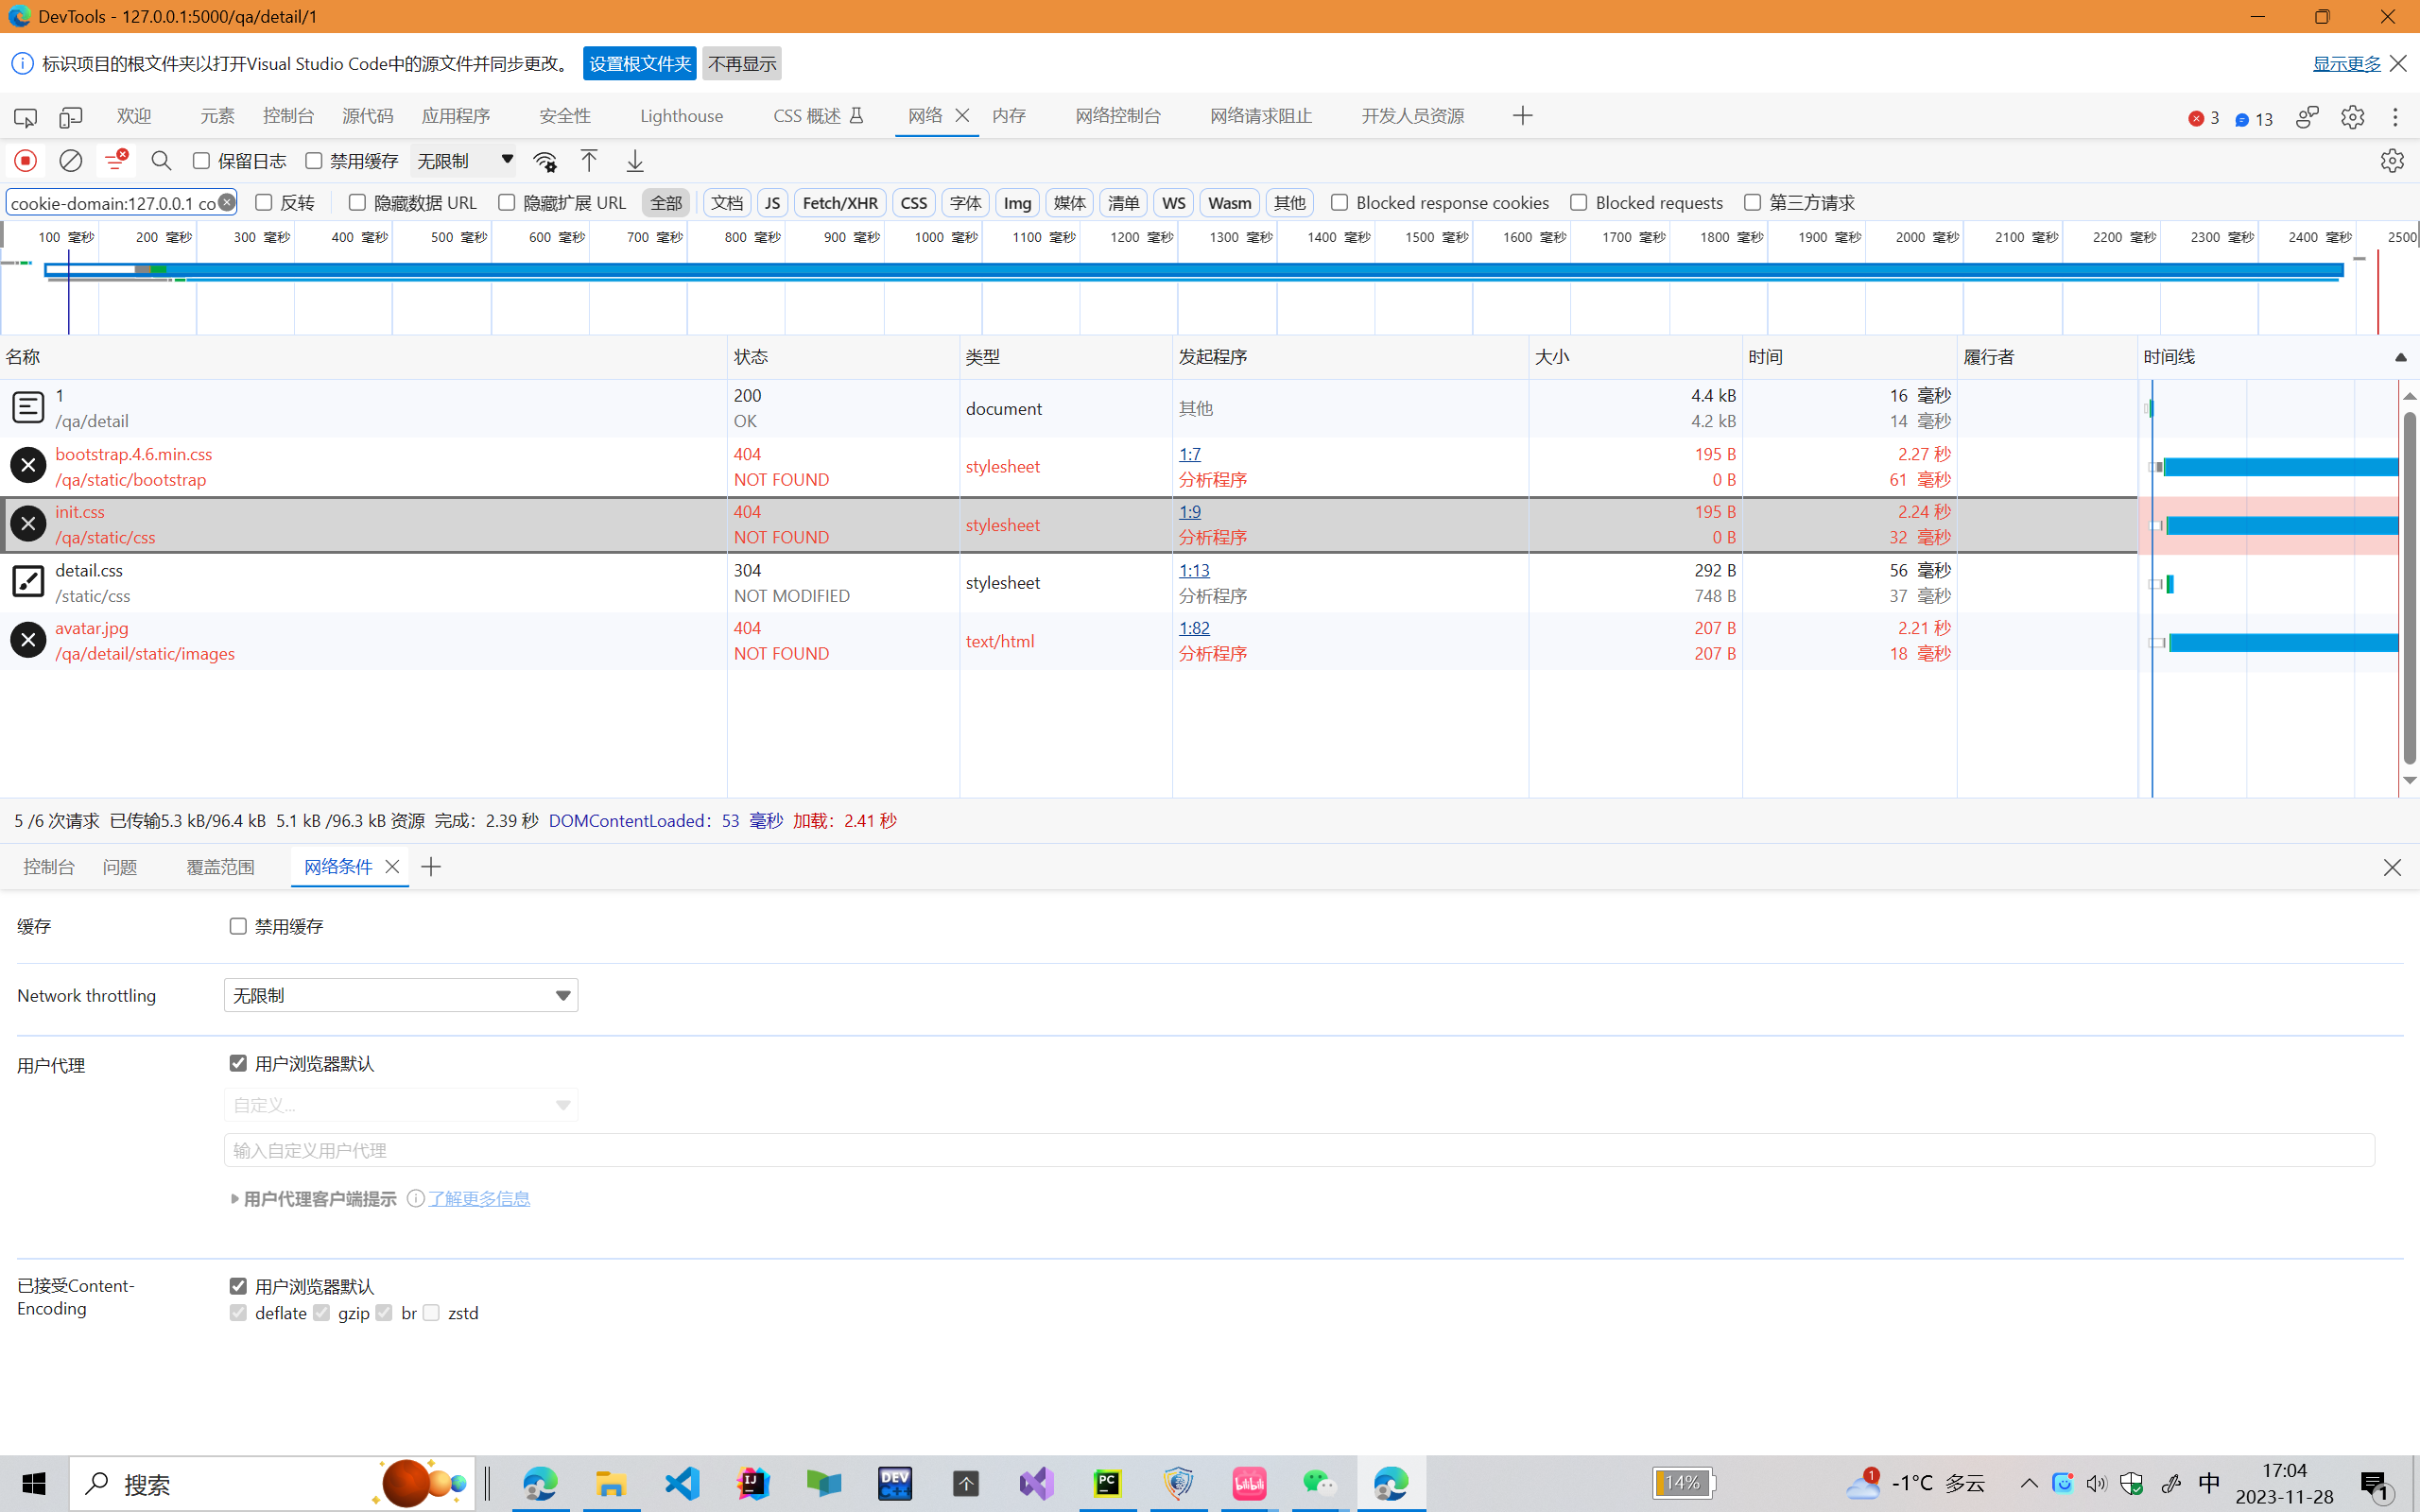This screenshot has width=2420, height=1512.
Task: Select the Fetch/XHR filter chip
Action: [839, 203]
